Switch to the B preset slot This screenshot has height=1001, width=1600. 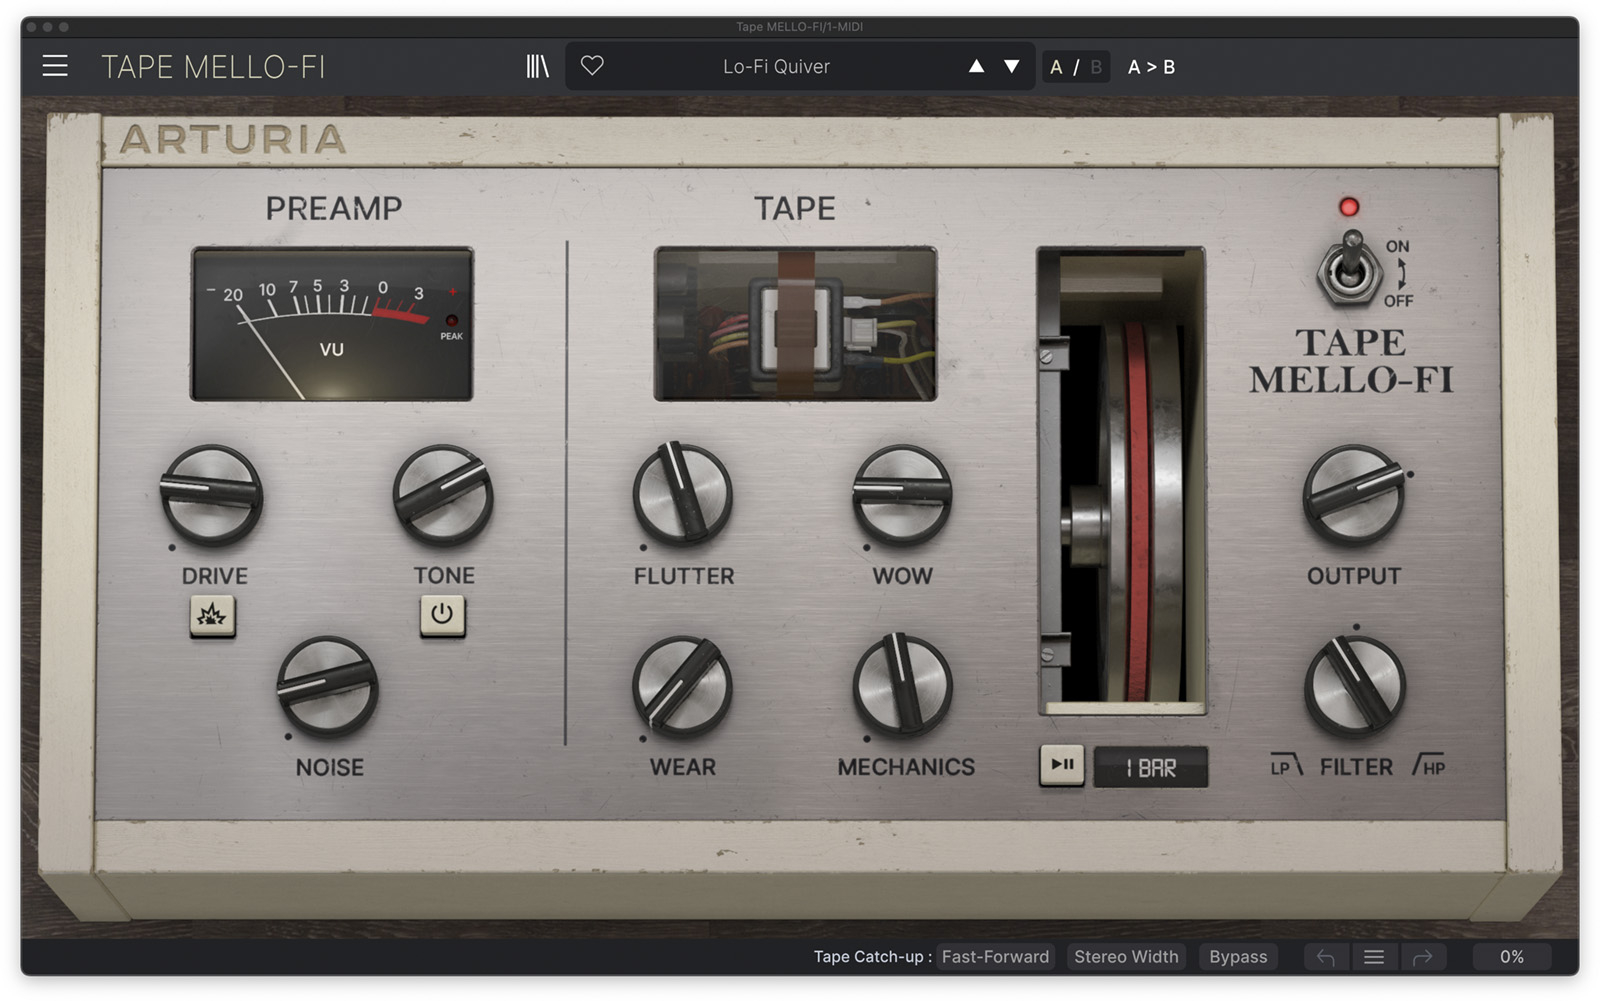click(1096, 67)
